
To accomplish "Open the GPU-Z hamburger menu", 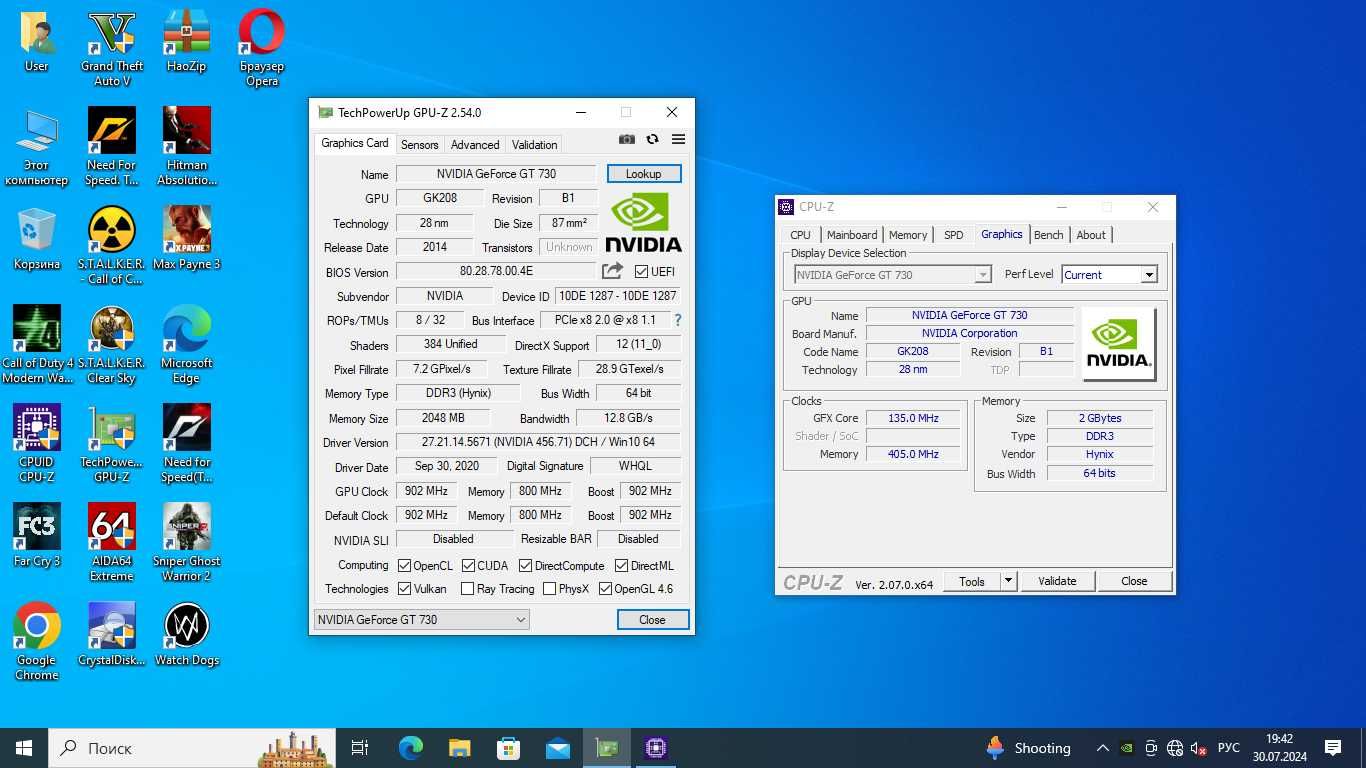I will pos(678,140).
